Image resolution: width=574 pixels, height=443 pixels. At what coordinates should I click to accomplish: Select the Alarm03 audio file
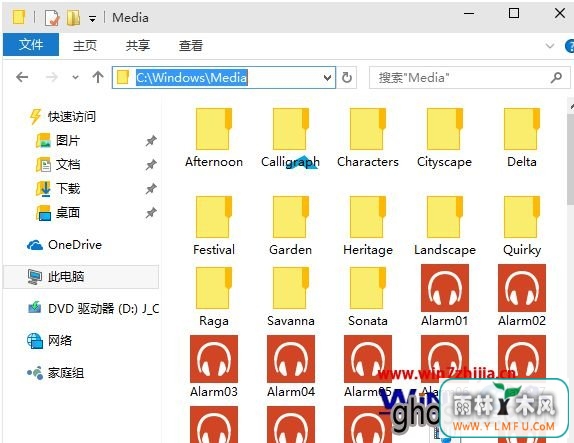click(214, 366)
